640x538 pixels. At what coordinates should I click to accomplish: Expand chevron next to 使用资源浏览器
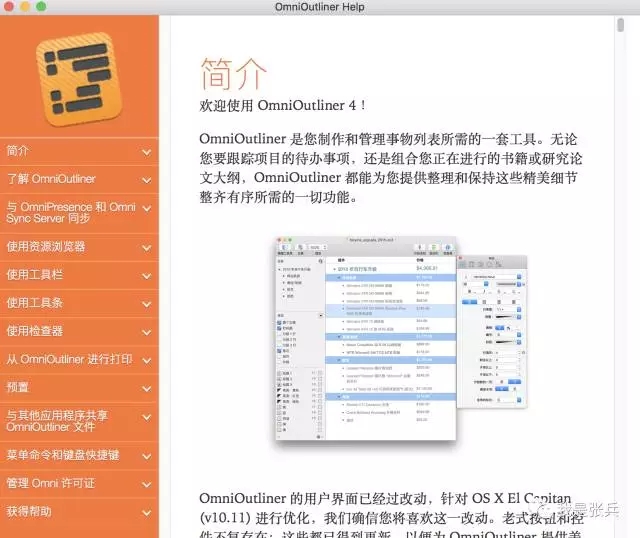pos(147,248)
